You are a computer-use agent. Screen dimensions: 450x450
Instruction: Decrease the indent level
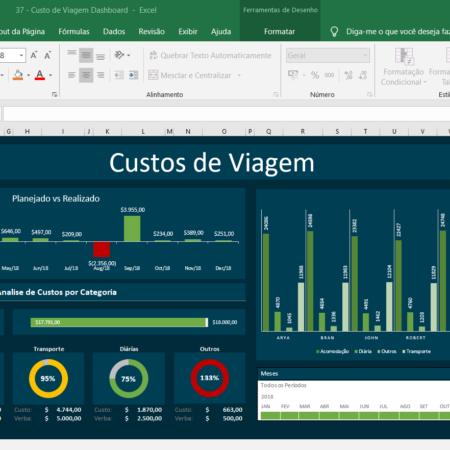(x=119, y=75)
